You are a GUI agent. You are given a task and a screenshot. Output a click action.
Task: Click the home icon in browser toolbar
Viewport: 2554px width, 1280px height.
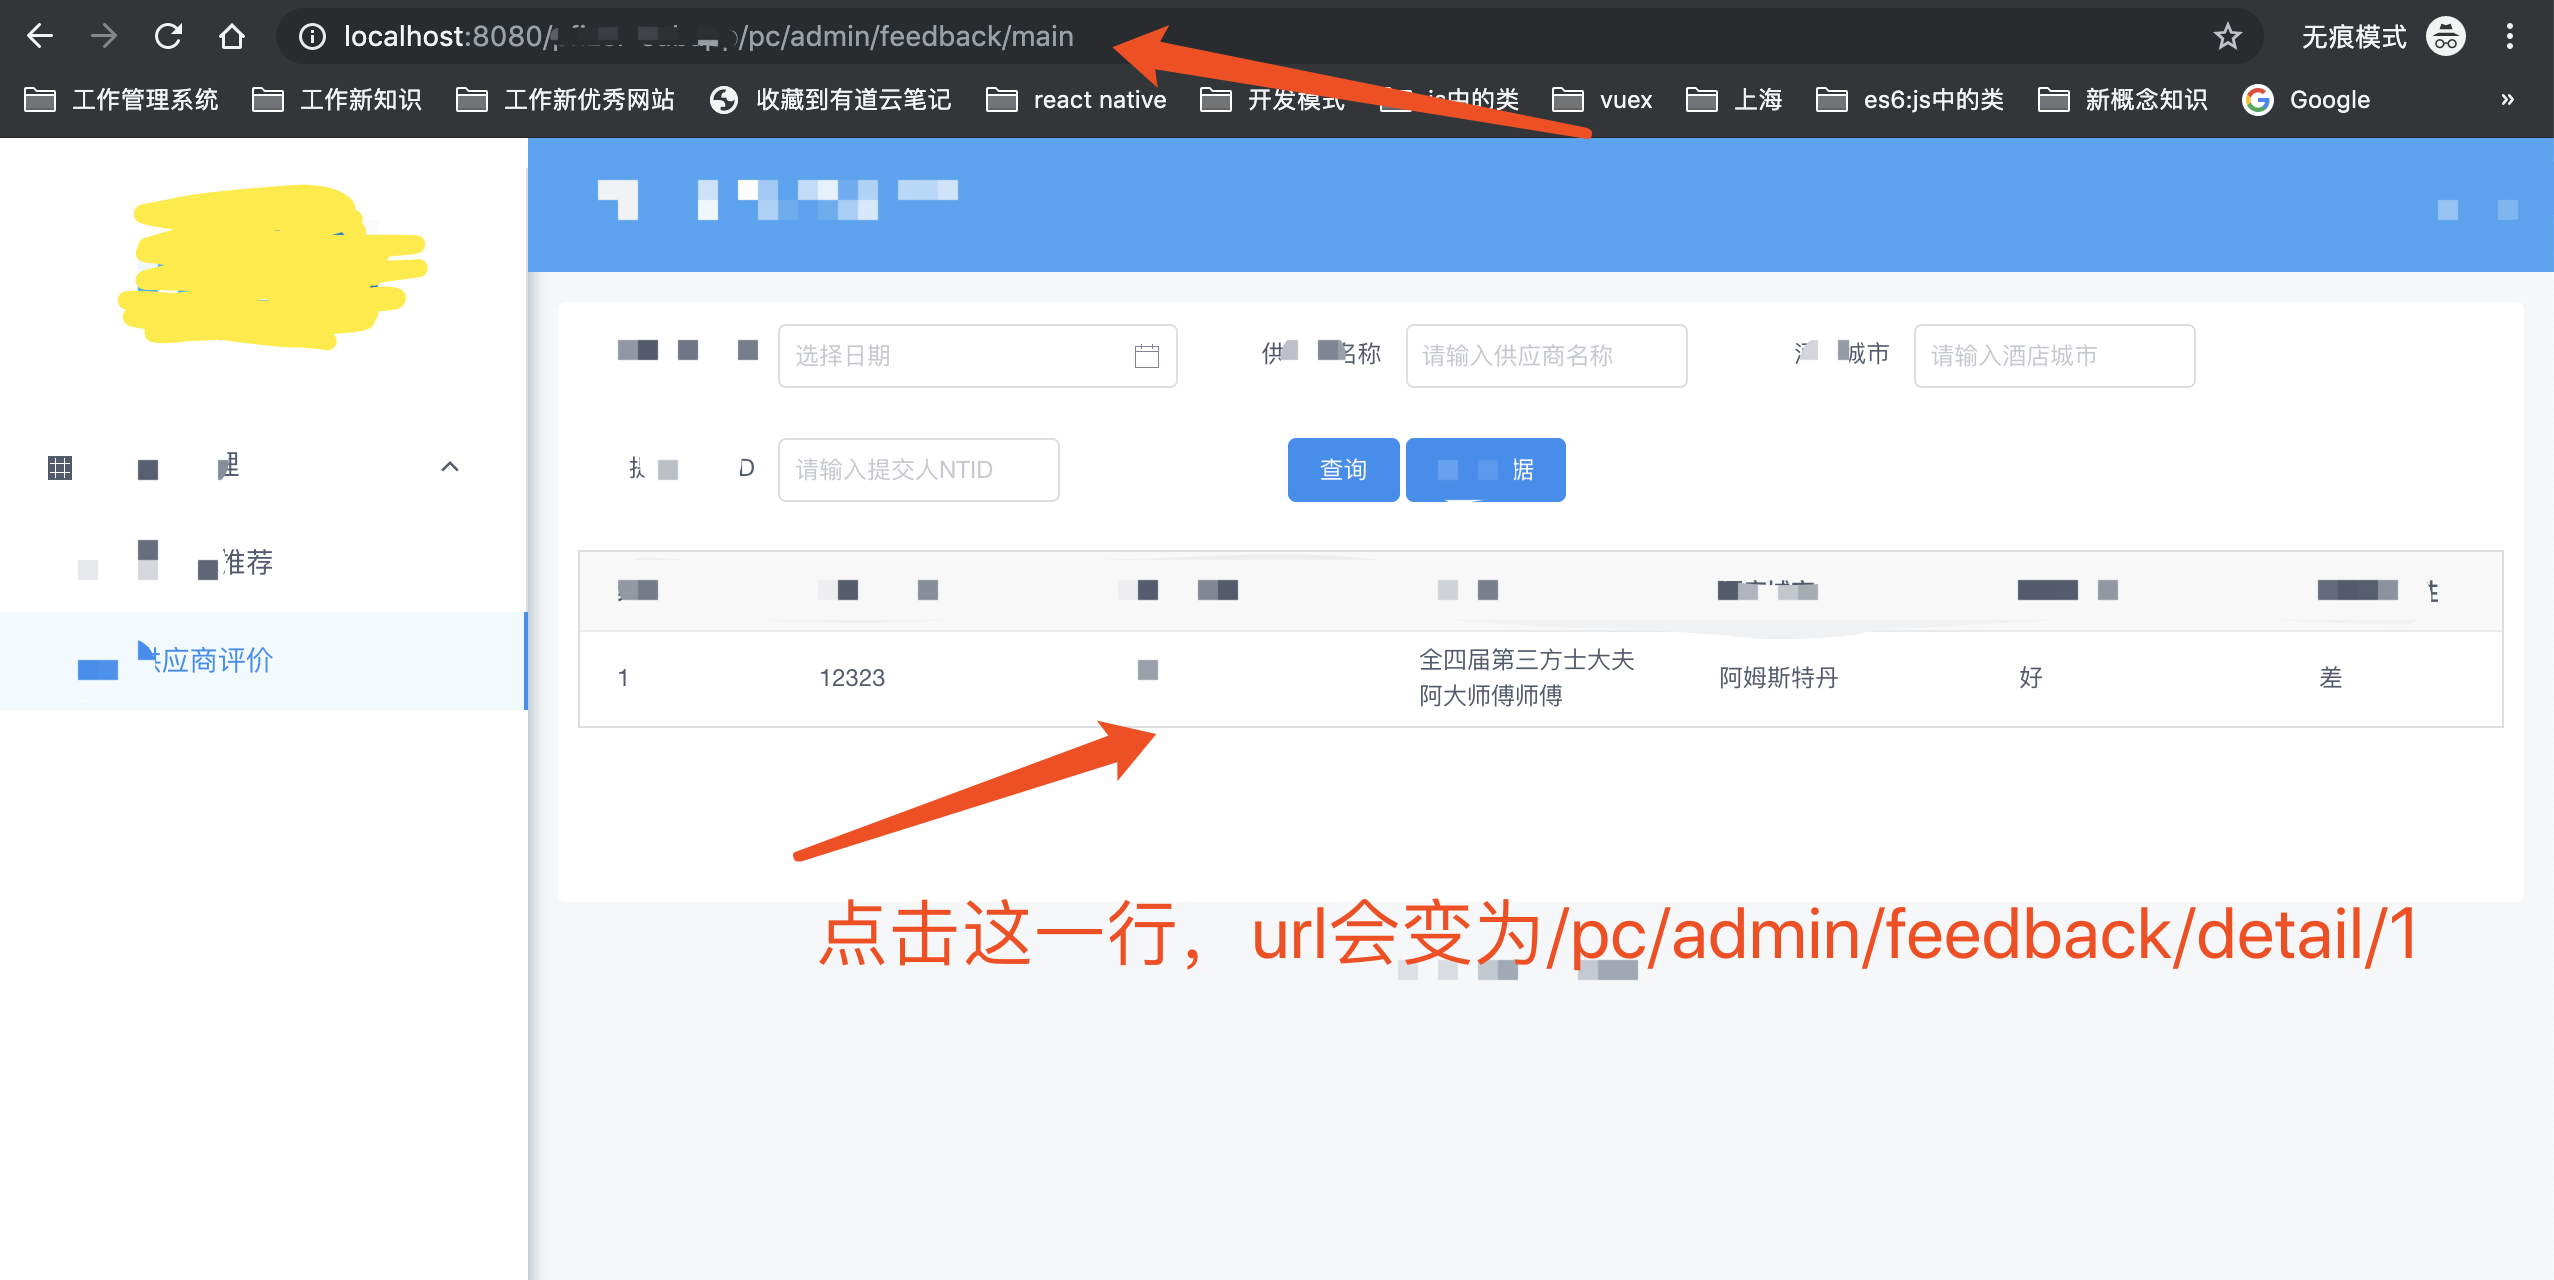point(232,37)
